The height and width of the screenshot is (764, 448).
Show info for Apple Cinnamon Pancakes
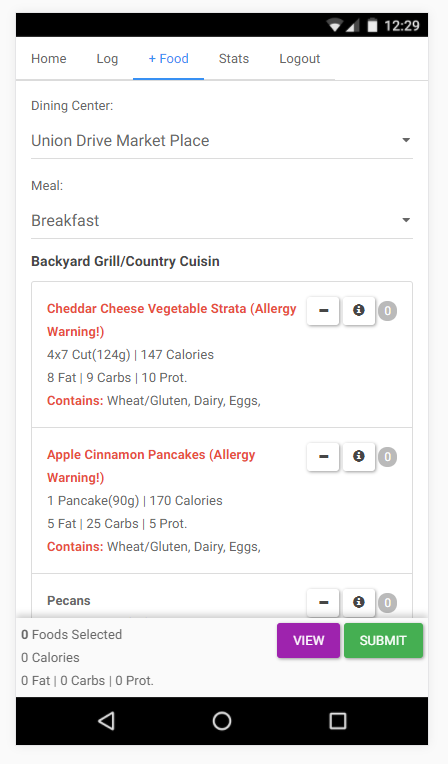tap(359, 457)
